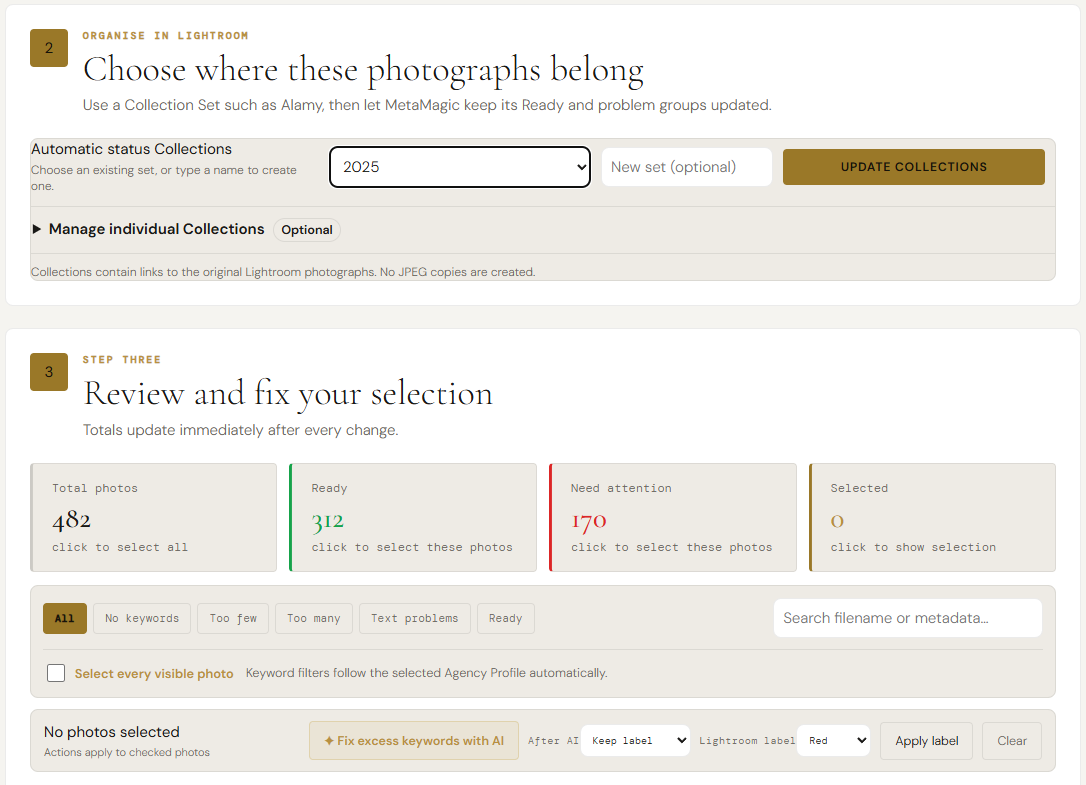Viewport: 1086px width, 785px height.
Task: Click the 'No photos selected' status text
Action: tap(112, 732)
